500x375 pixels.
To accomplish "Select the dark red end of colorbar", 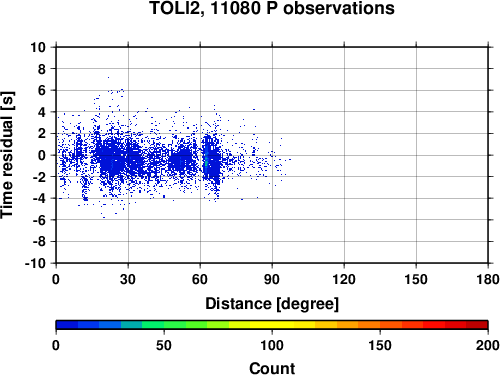I will pyautogui.click(x=477, y=325).
